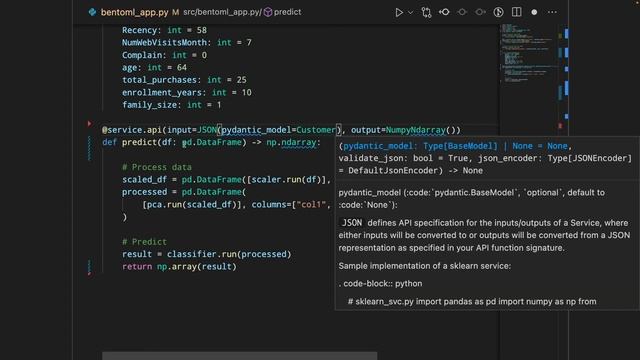
Task: Click the red breakpoint arrow in gutter
Action: pos(89,123)
